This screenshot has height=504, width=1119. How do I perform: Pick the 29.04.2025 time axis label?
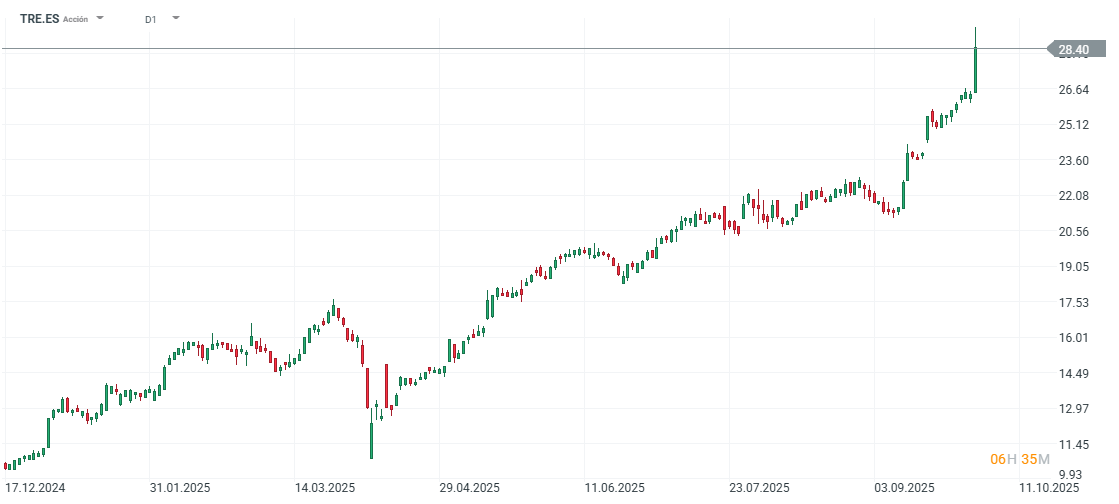coord(469,488)
